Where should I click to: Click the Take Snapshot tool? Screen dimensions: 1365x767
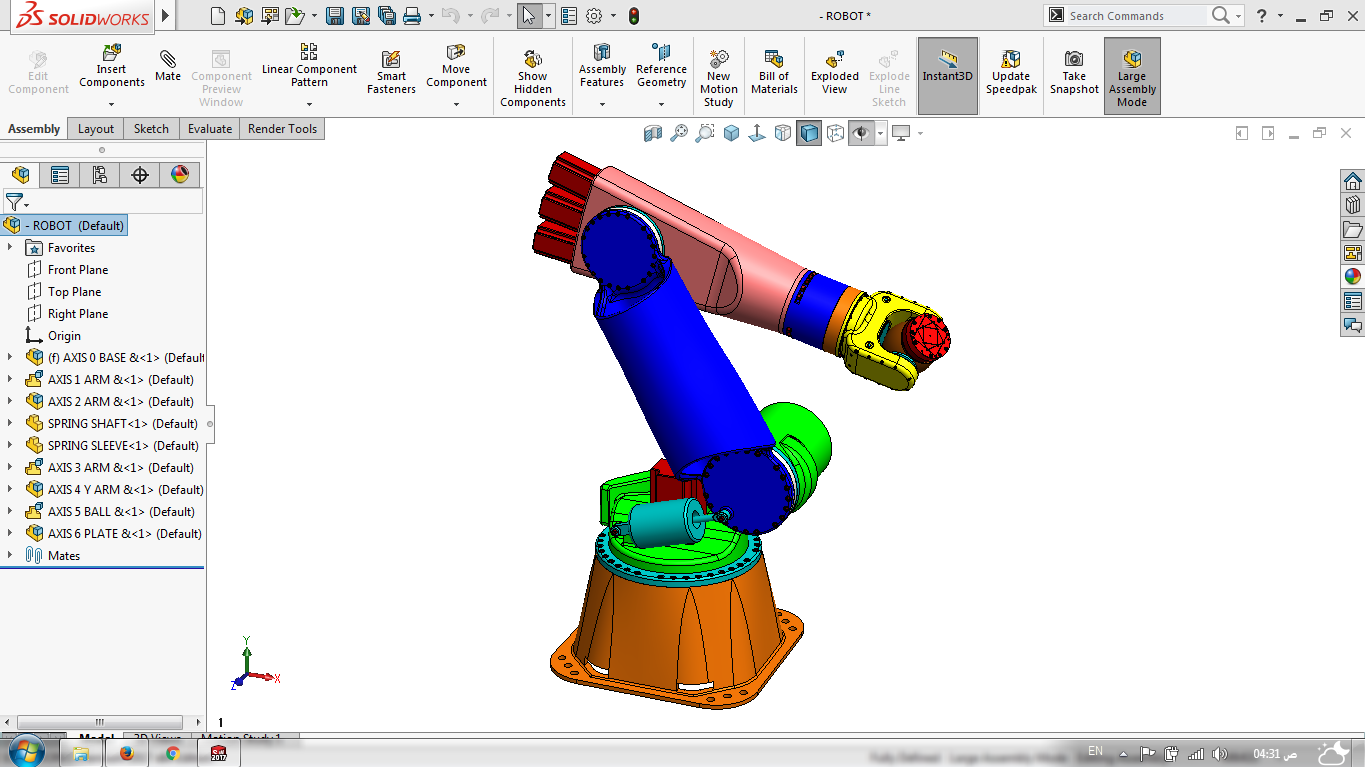(x=1073, y=70)
